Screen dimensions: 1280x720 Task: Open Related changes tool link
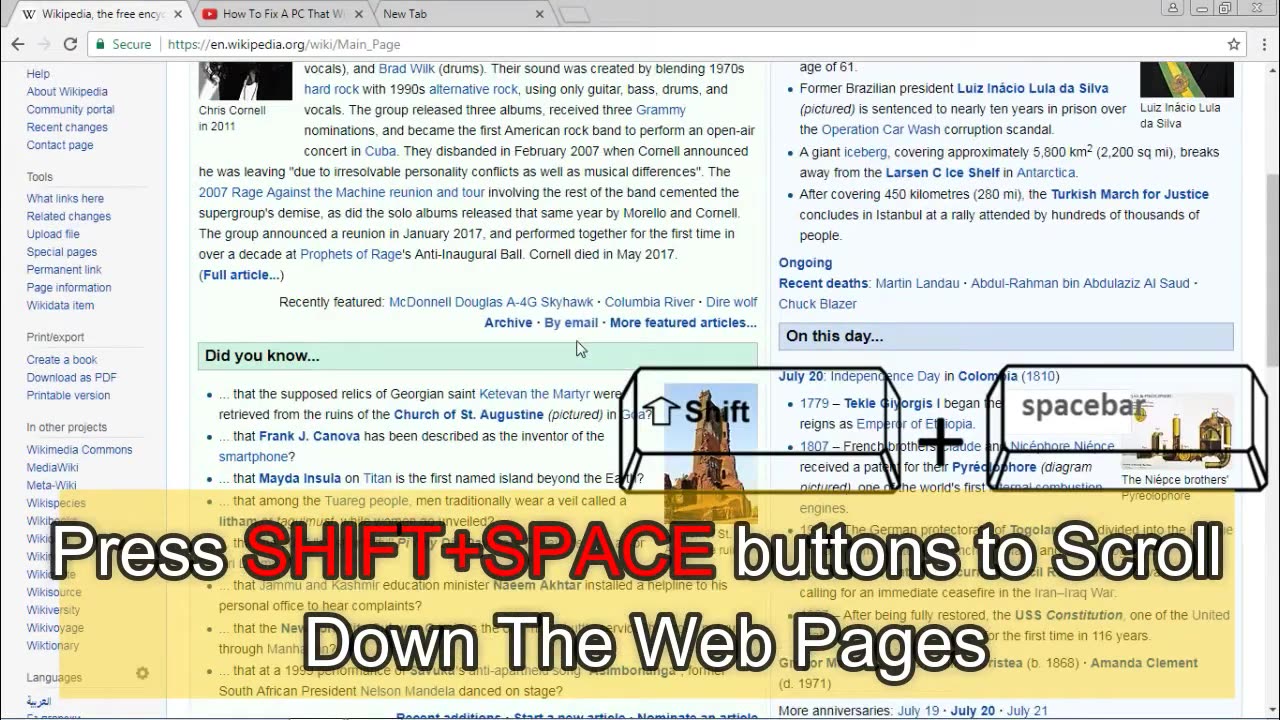coord(69,217)
